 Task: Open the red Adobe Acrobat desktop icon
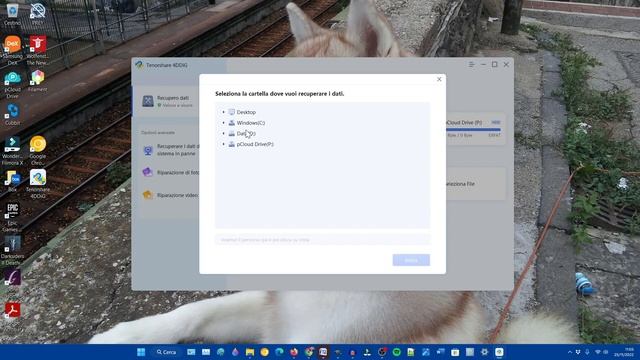pos(12,310)
